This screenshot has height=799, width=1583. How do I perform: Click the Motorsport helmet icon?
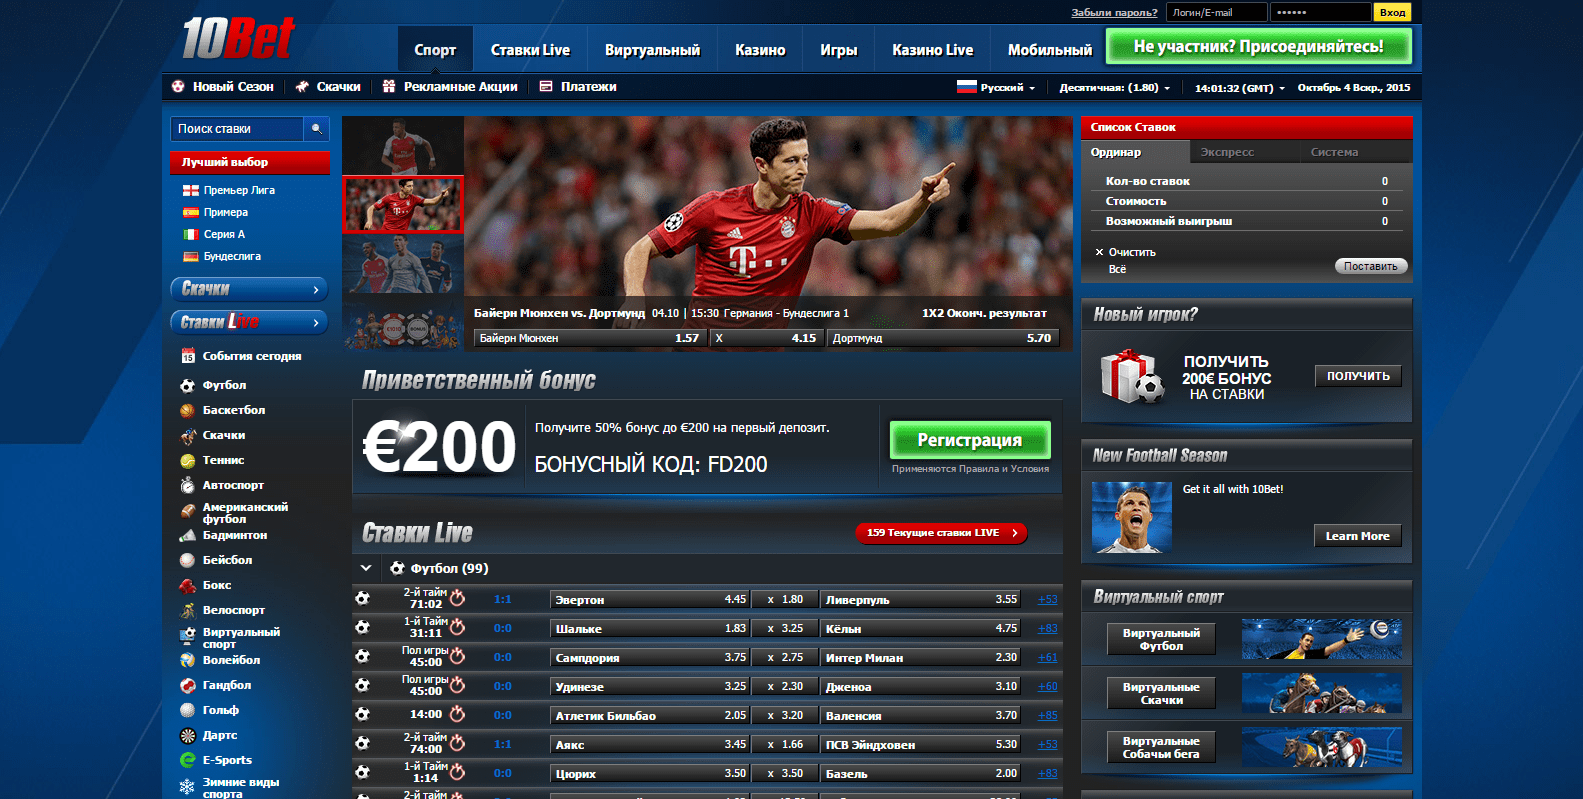187,485
